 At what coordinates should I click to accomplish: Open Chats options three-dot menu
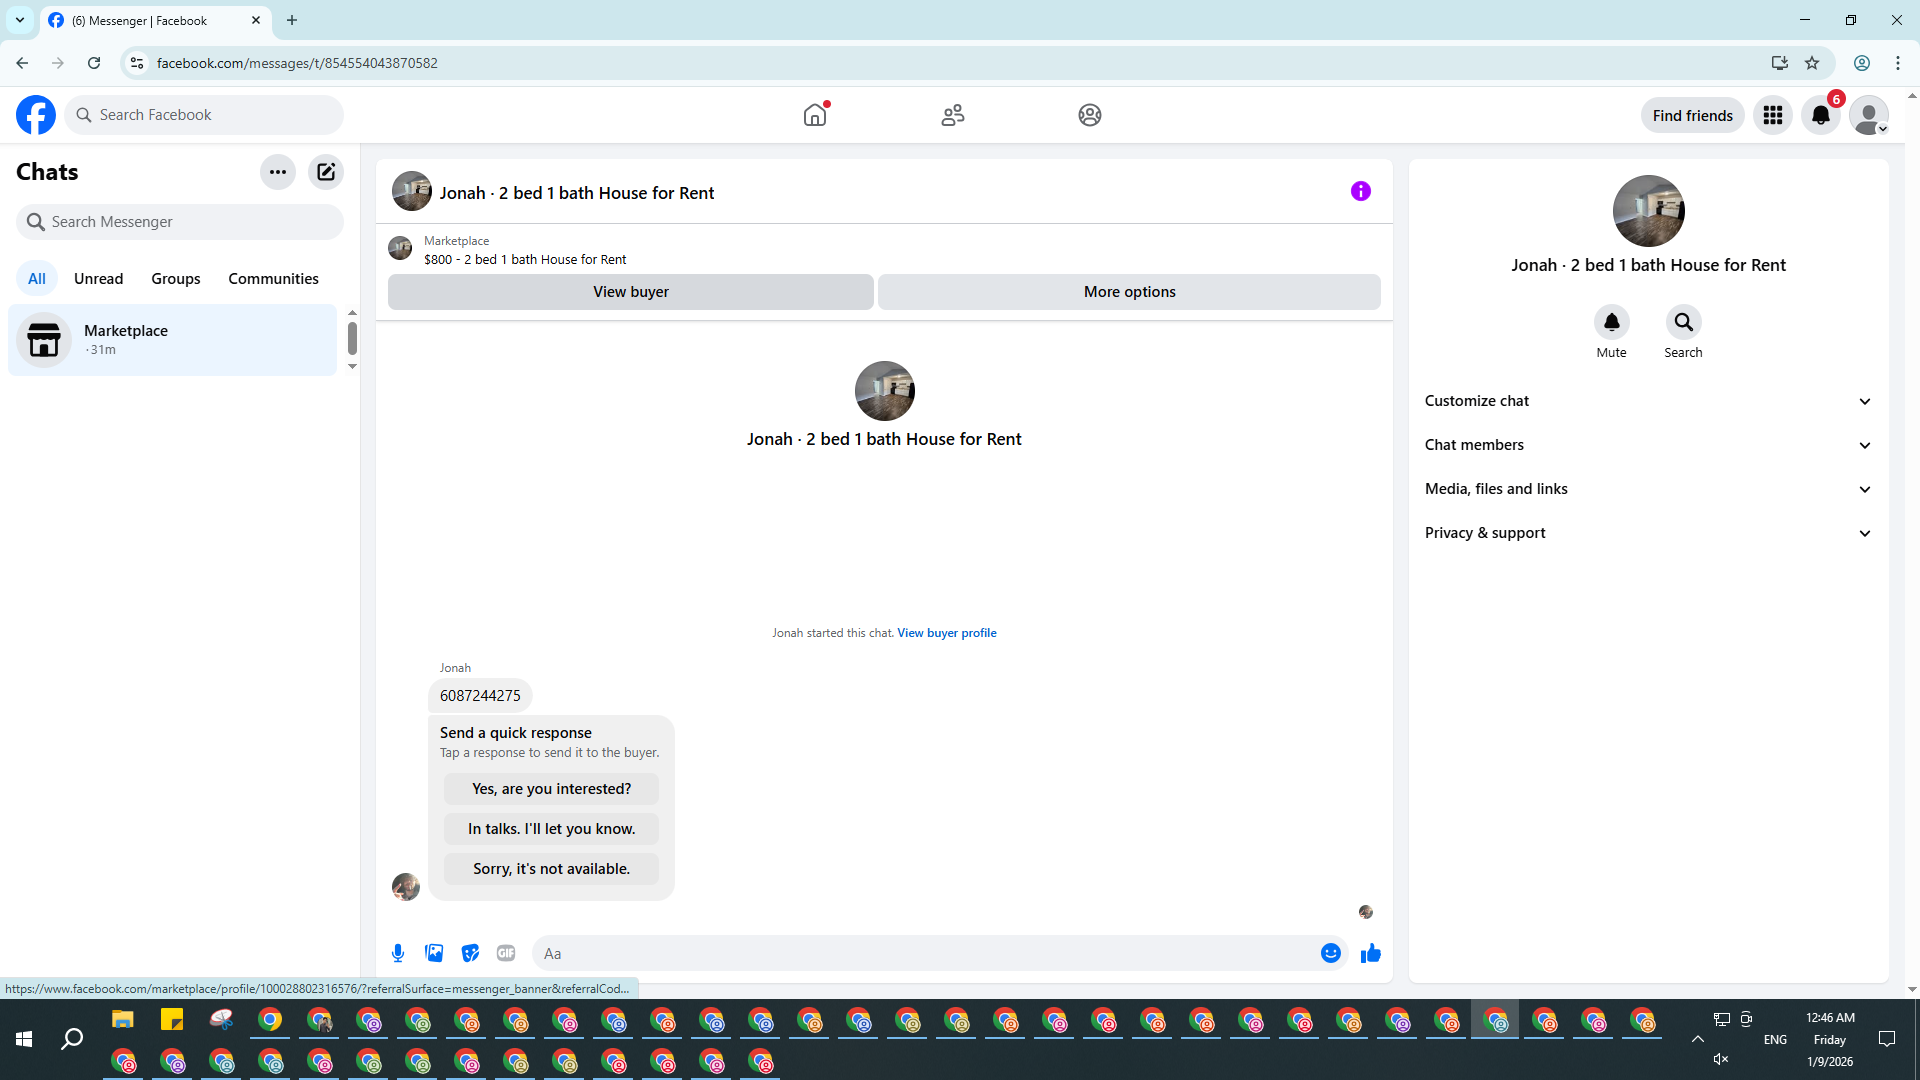click(278, 172)
